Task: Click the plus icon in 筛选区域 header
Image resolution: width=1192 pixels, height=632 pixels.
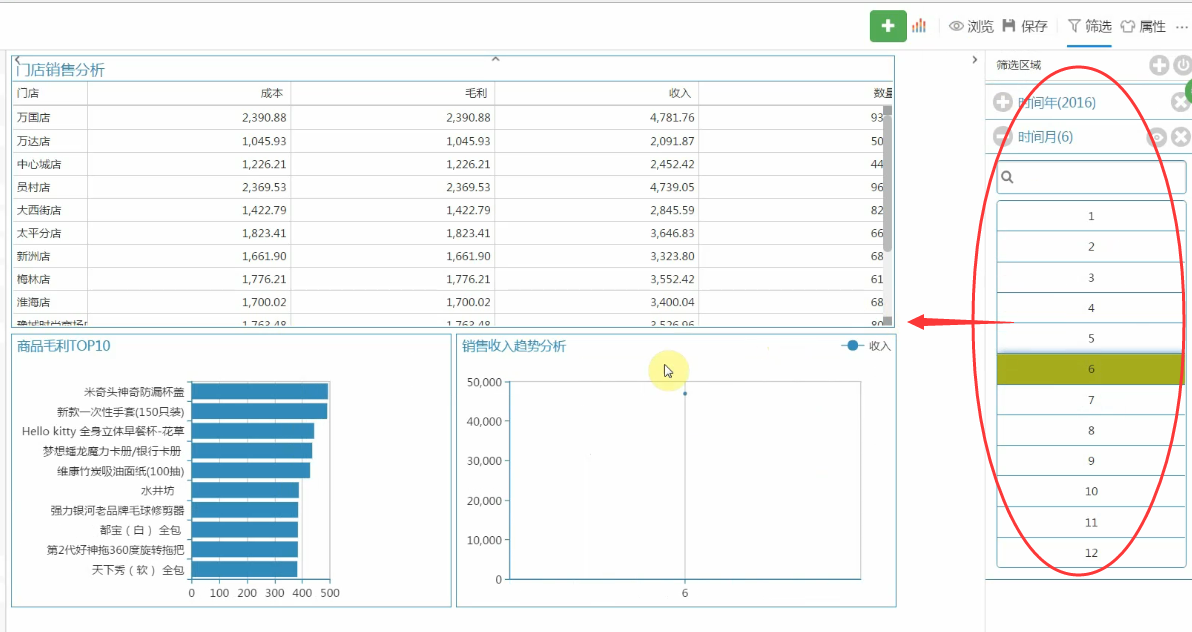Action: [x=1158, y=65]
